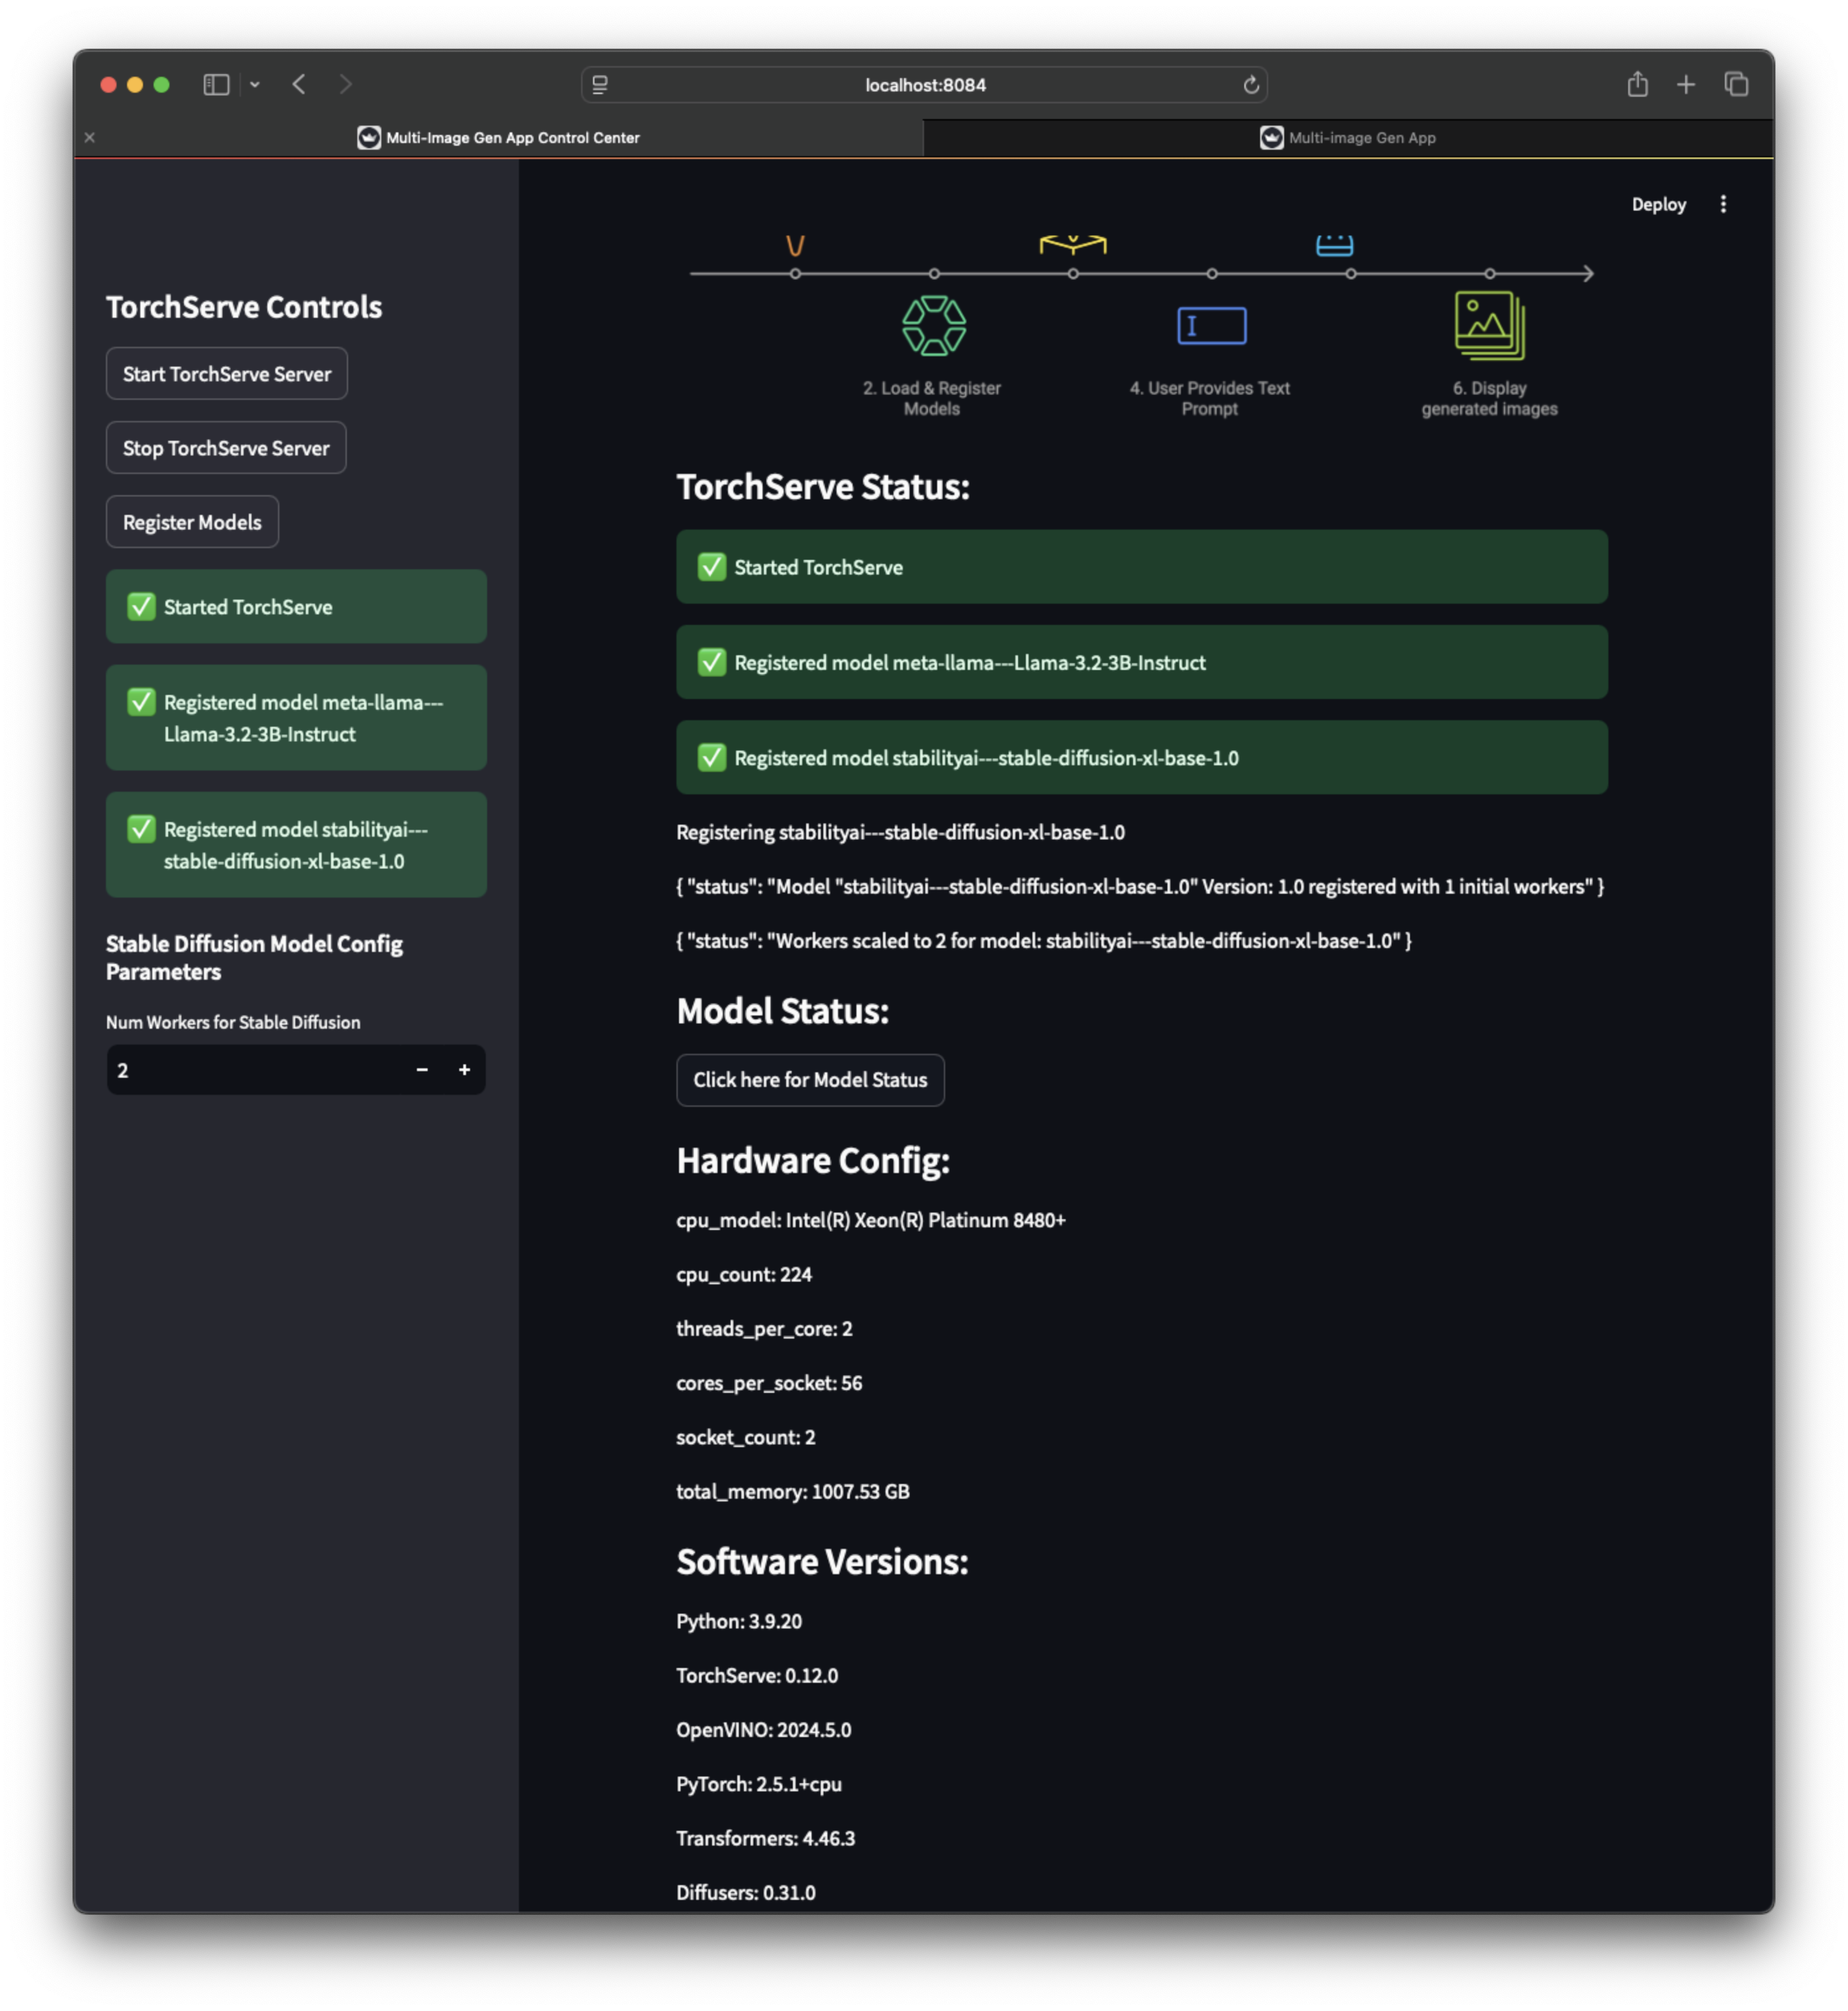The width and height of the screenshot is (1848, 2011).
Task: Open the Streamlit three-dot menu
Action: tap(1722, 204)
